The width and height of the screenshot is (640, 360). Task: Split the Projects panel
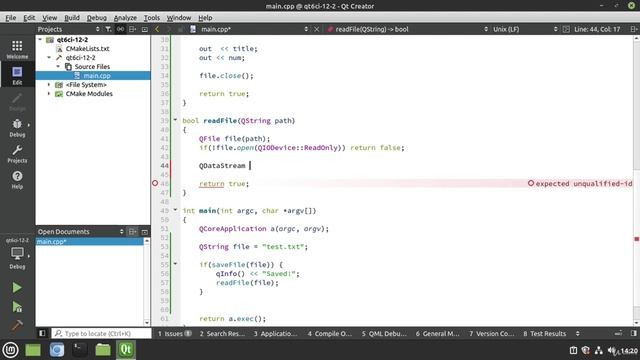click(x=132, y=29)
